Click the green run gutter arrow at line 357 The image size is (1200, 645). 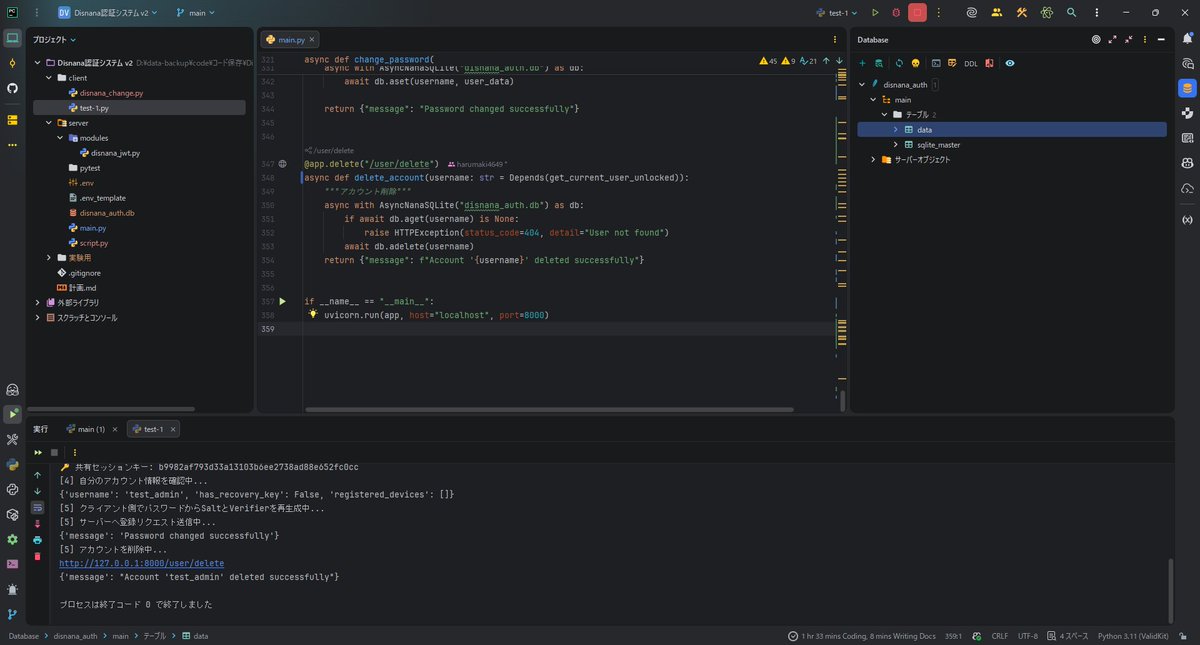pyautogui.click(x=282, y=301)
